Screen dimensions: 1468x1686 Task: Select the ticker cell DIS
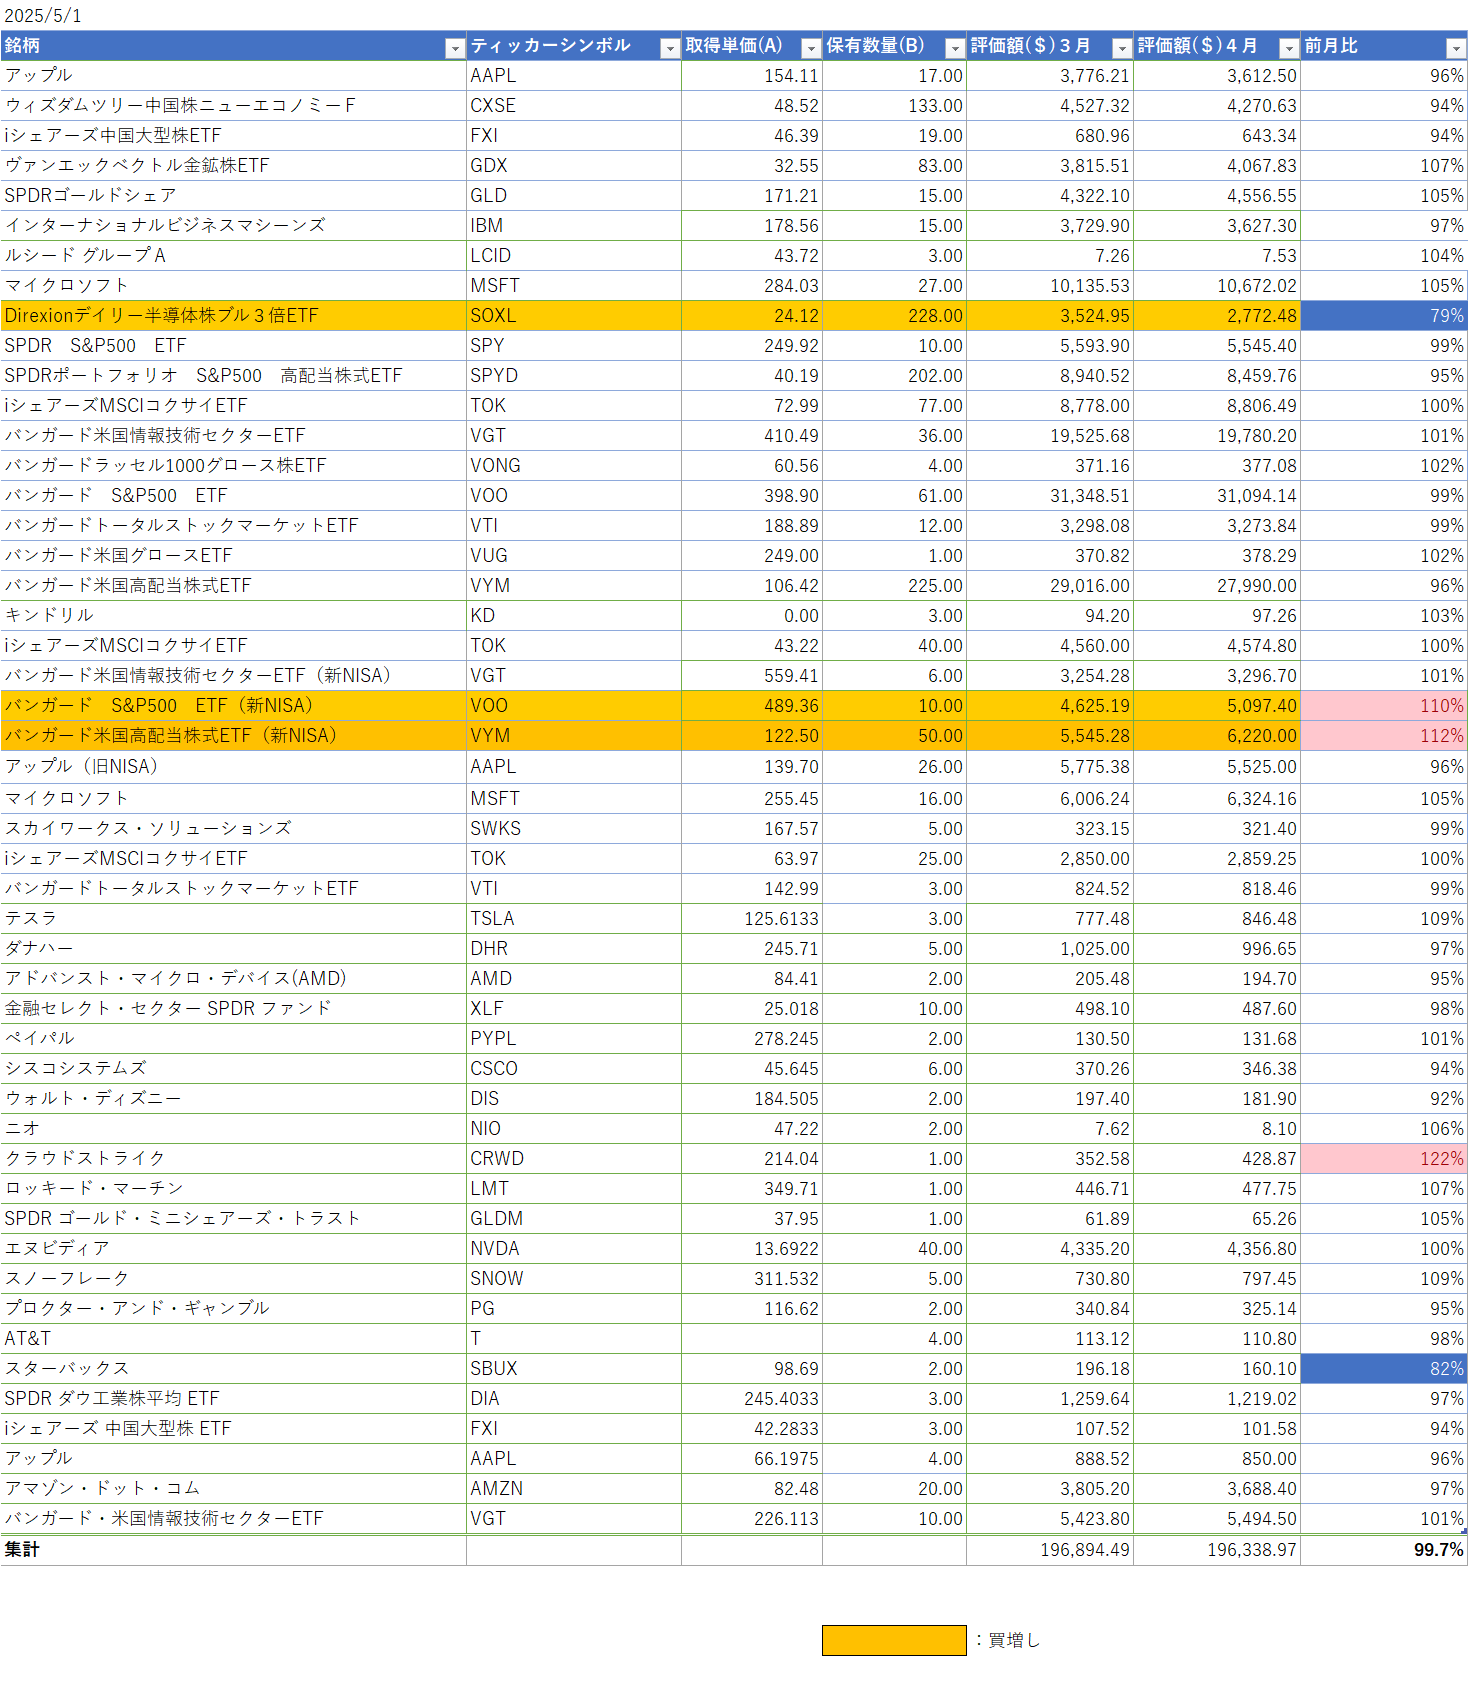tap(574, 1099)
